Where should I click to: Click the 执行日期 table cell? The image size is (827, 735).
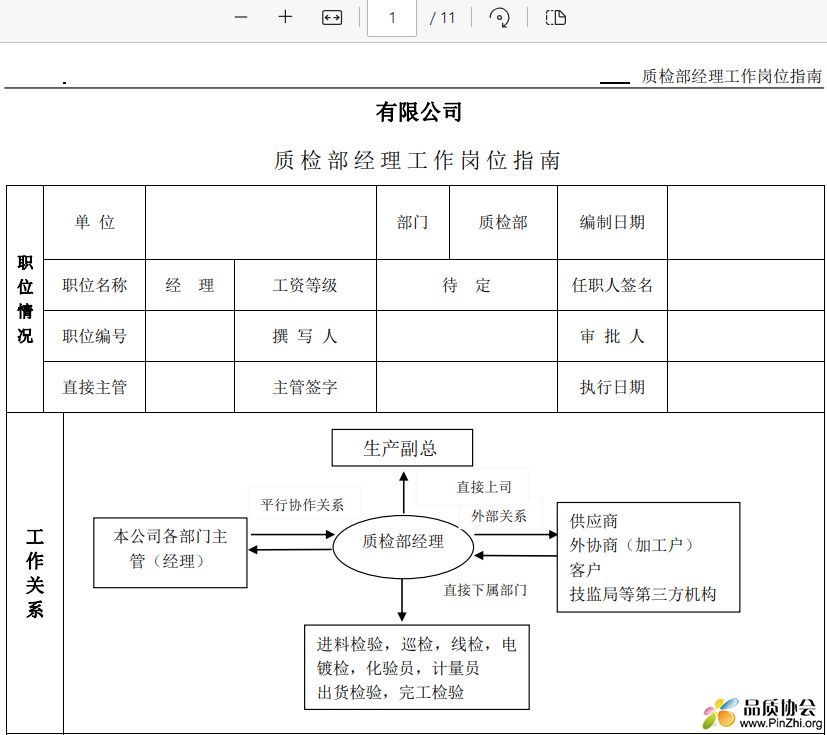612,387
